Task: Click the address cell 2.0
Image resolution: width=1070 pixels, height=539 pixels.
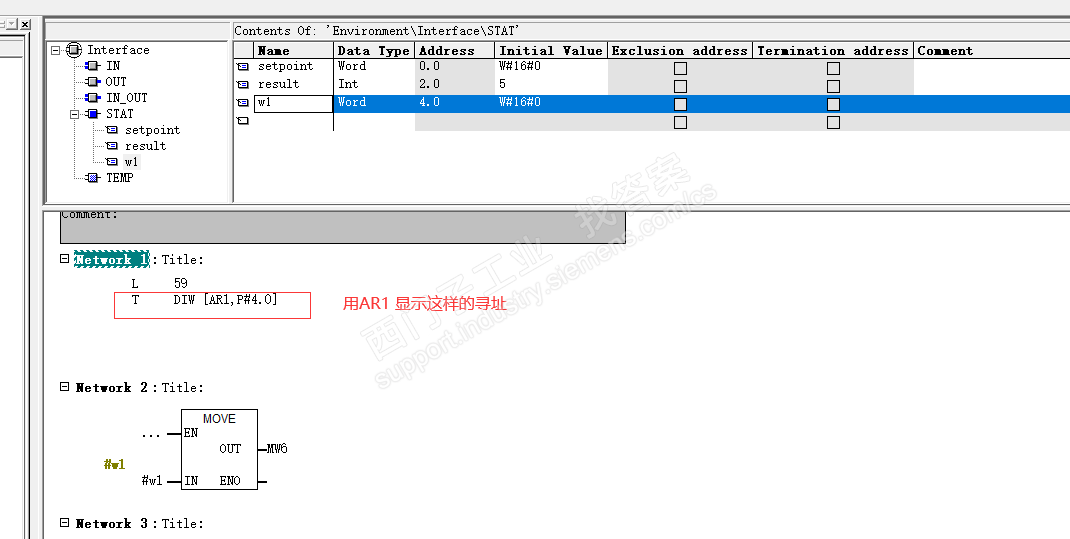Action: point(454,84)
